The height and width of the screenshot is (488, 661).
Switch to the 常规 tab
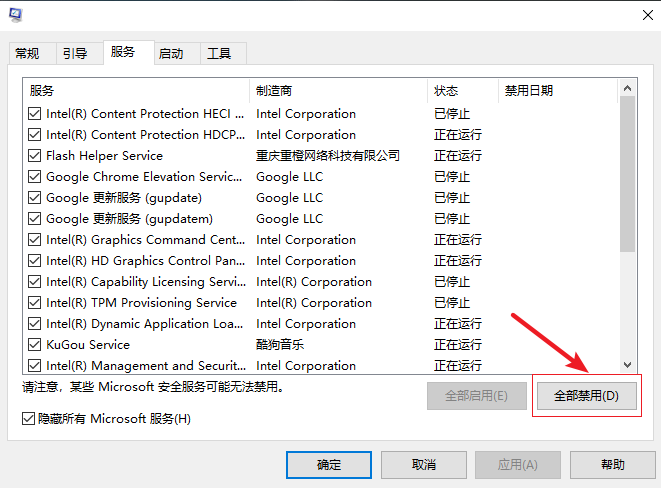tap(28, 54)
